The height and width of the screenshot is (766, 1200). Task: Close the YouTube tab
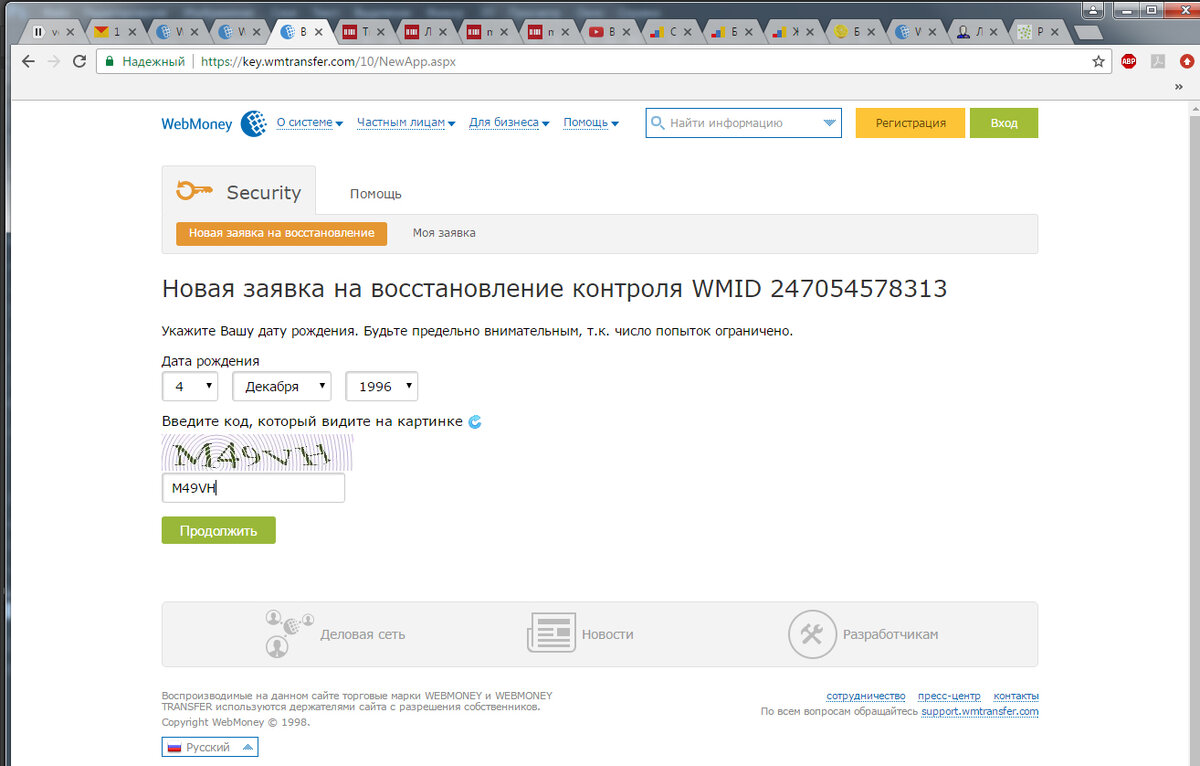tap(627, 32)
